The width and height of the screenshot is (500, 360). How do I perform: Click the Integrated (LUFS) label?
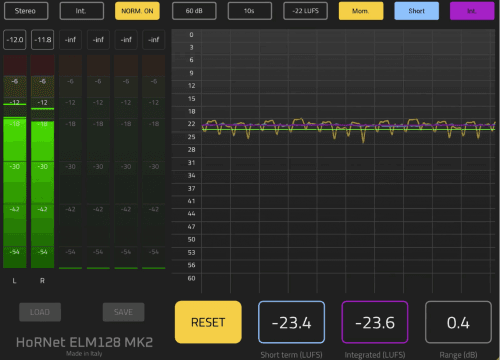click(x=375, y=355)
